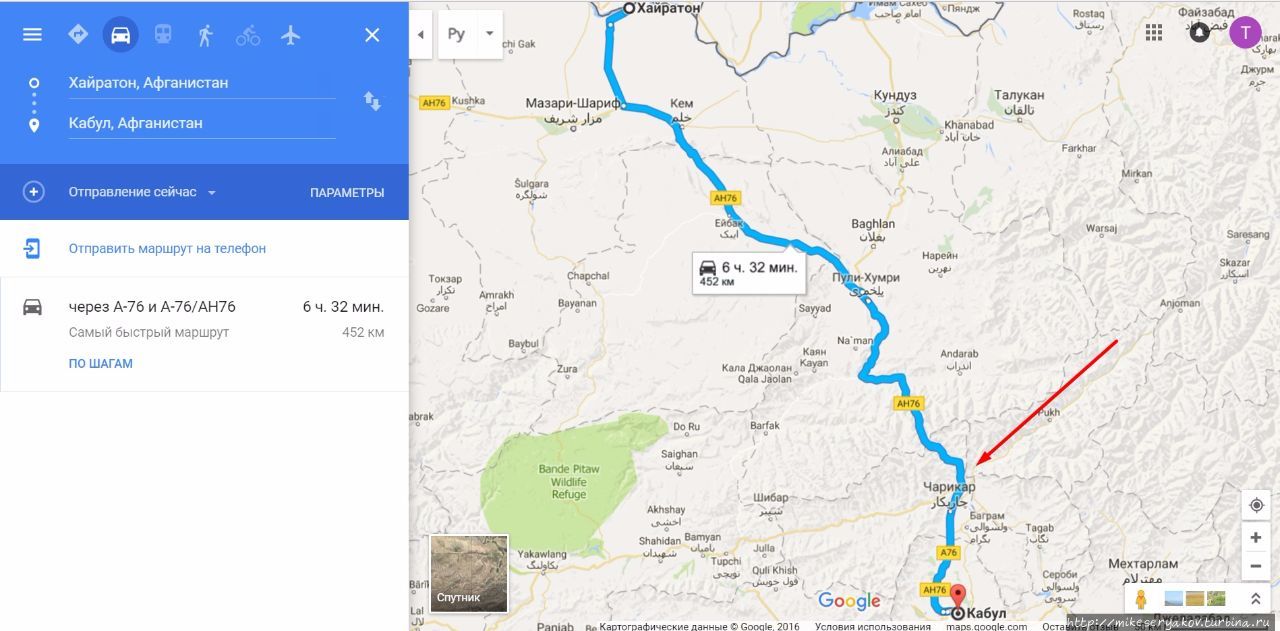
Task: Click Отправить маршрут на телефон link
Action: point(167,248)
